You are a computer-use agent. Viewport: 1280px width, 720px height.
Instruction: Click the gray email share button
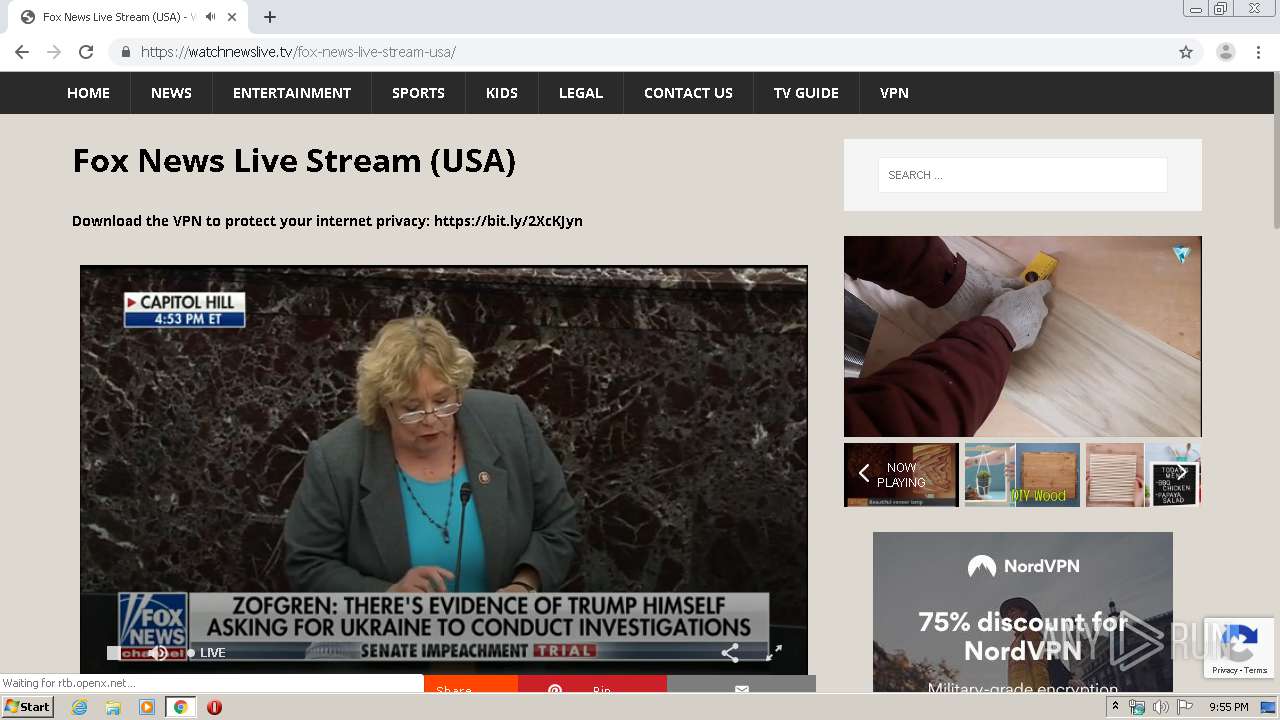pyautogui.click(x=741, y=684)
